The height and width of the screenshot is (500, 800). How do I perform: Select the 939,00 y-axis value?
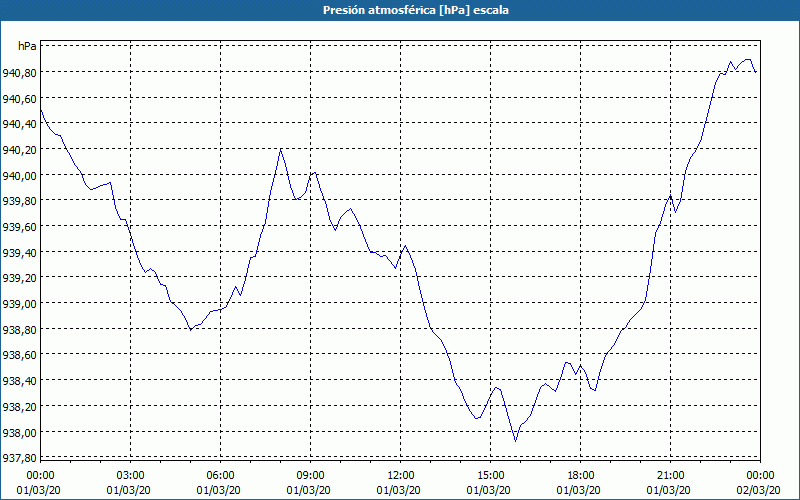click(19, 304)
